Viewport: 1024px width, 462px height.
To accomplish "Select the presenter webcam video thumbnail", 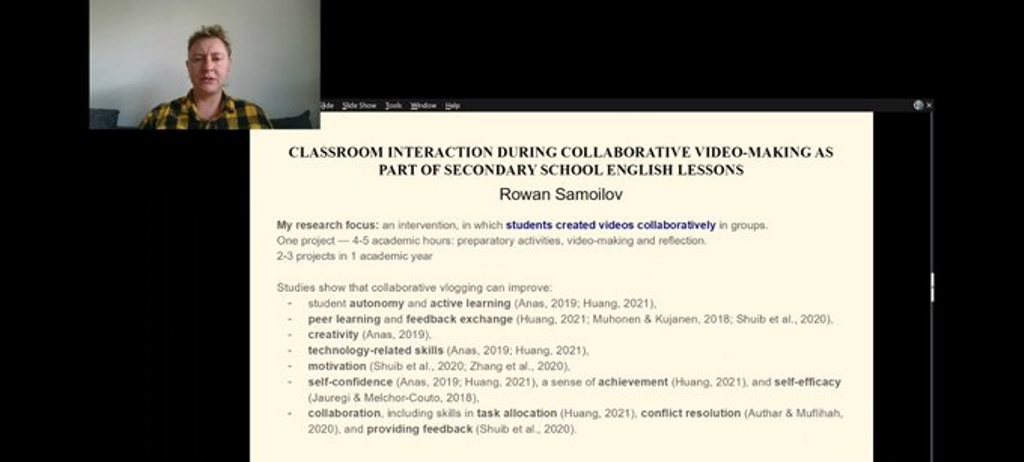I will (204, 64).
